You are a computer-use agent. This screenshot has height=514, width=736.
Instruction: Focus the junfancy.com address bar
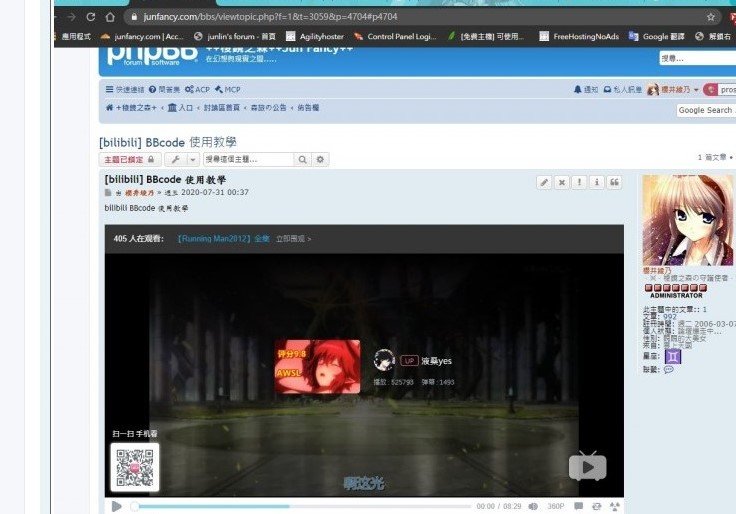click(x=421, y=17)
